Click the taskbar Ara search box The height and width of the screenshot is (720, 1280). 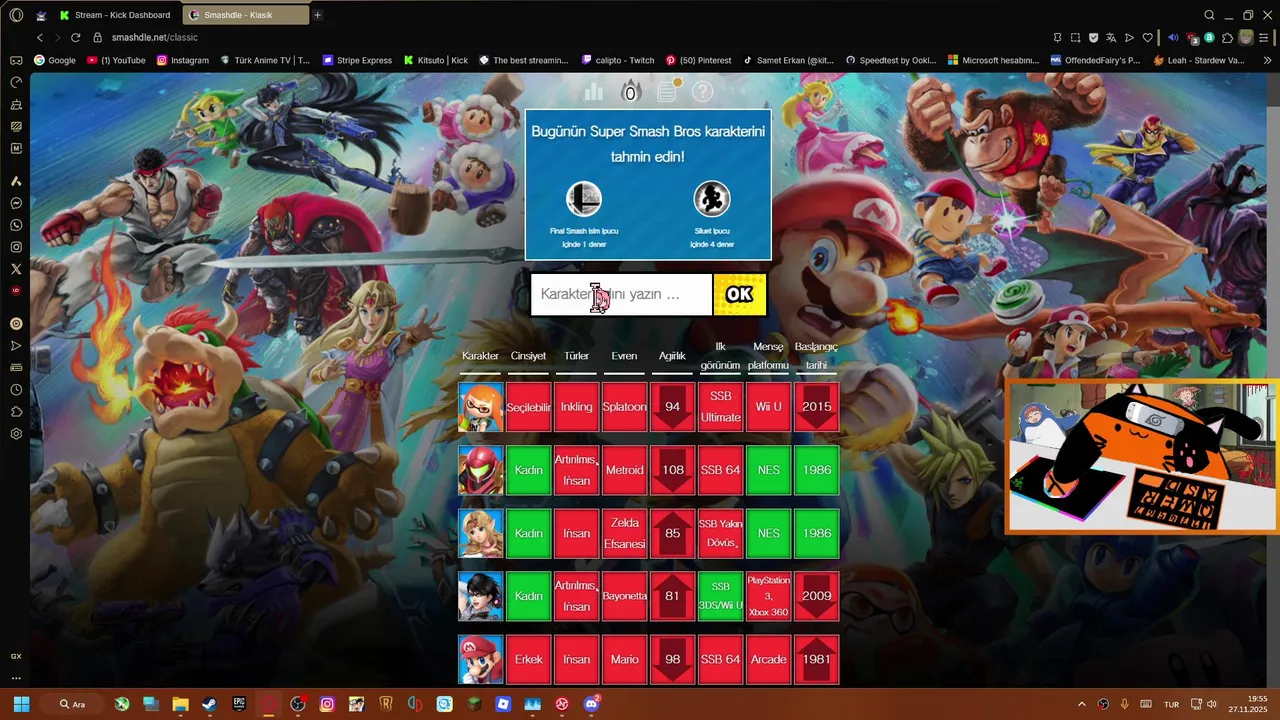pyautogui.click(x=73, y=704)
